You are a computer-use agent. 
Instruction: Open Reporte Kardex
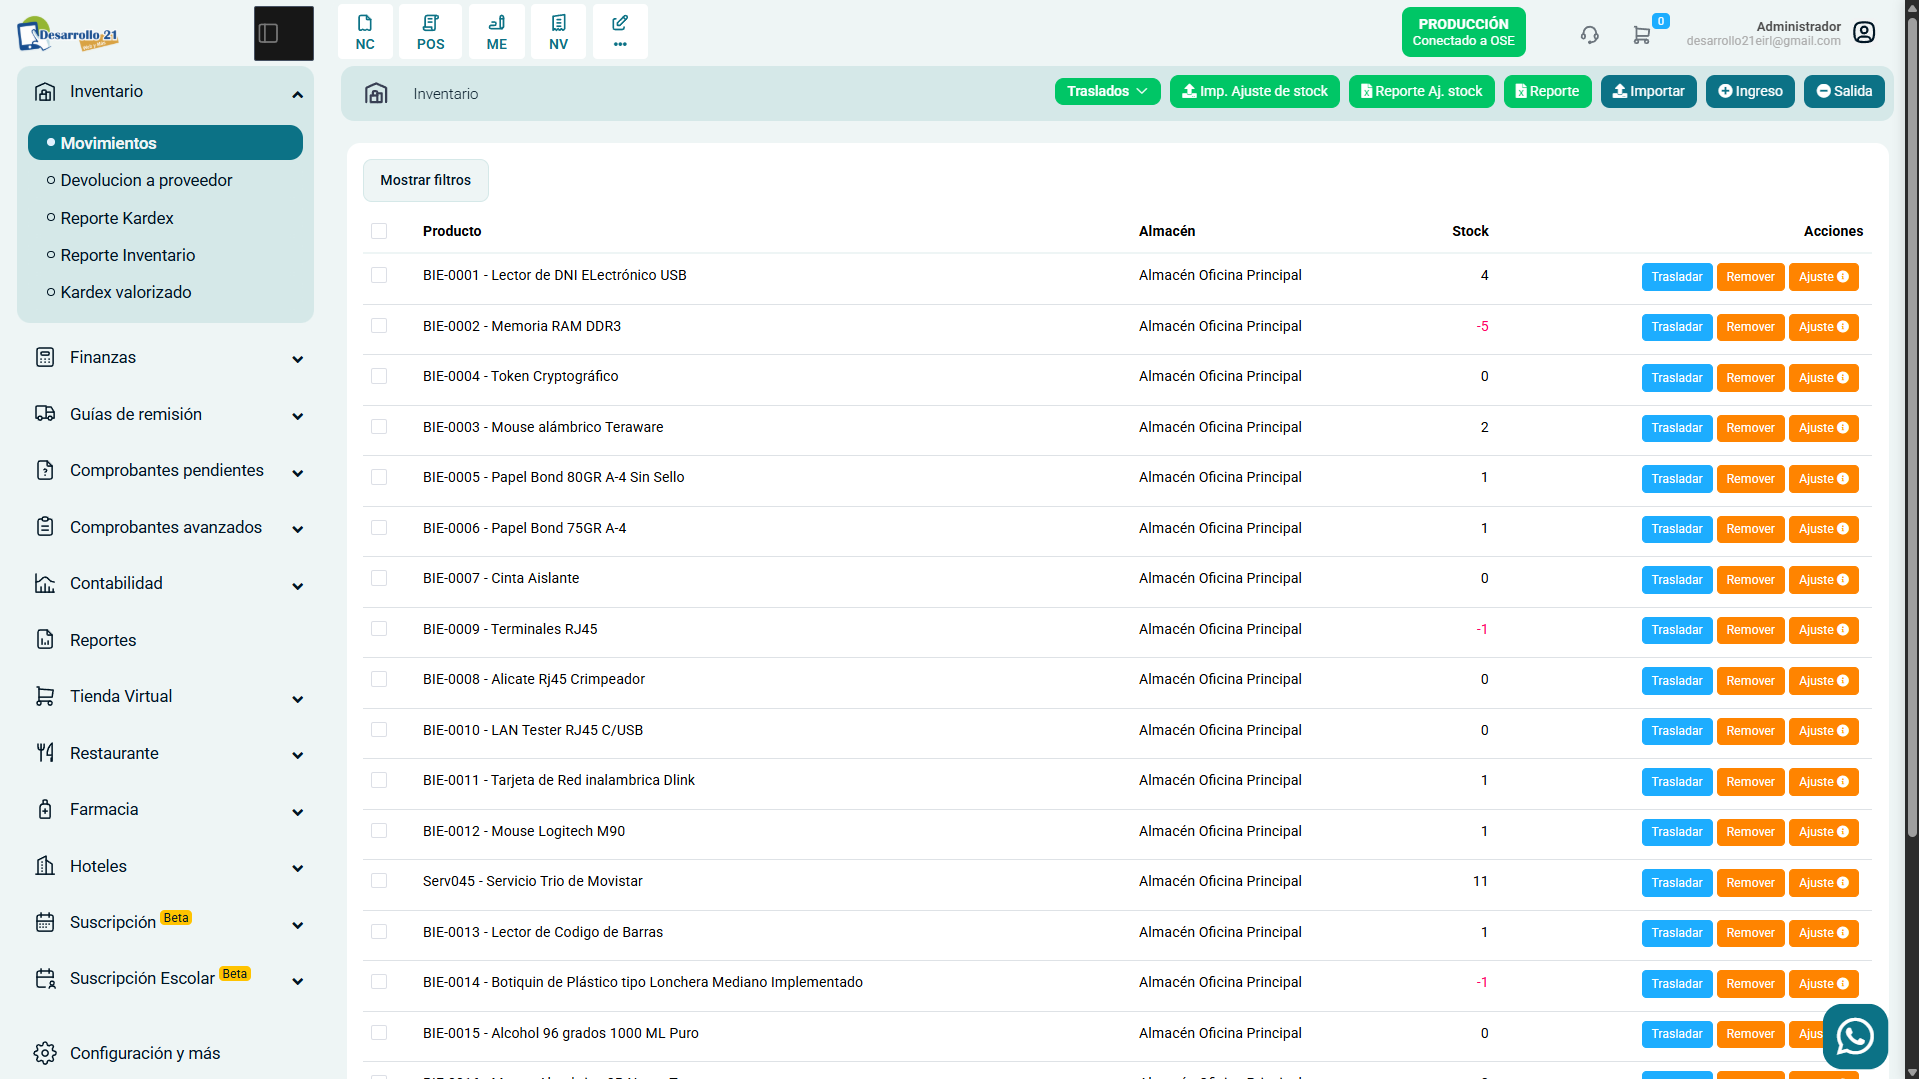pyautogui.click(x=117, y=218)
